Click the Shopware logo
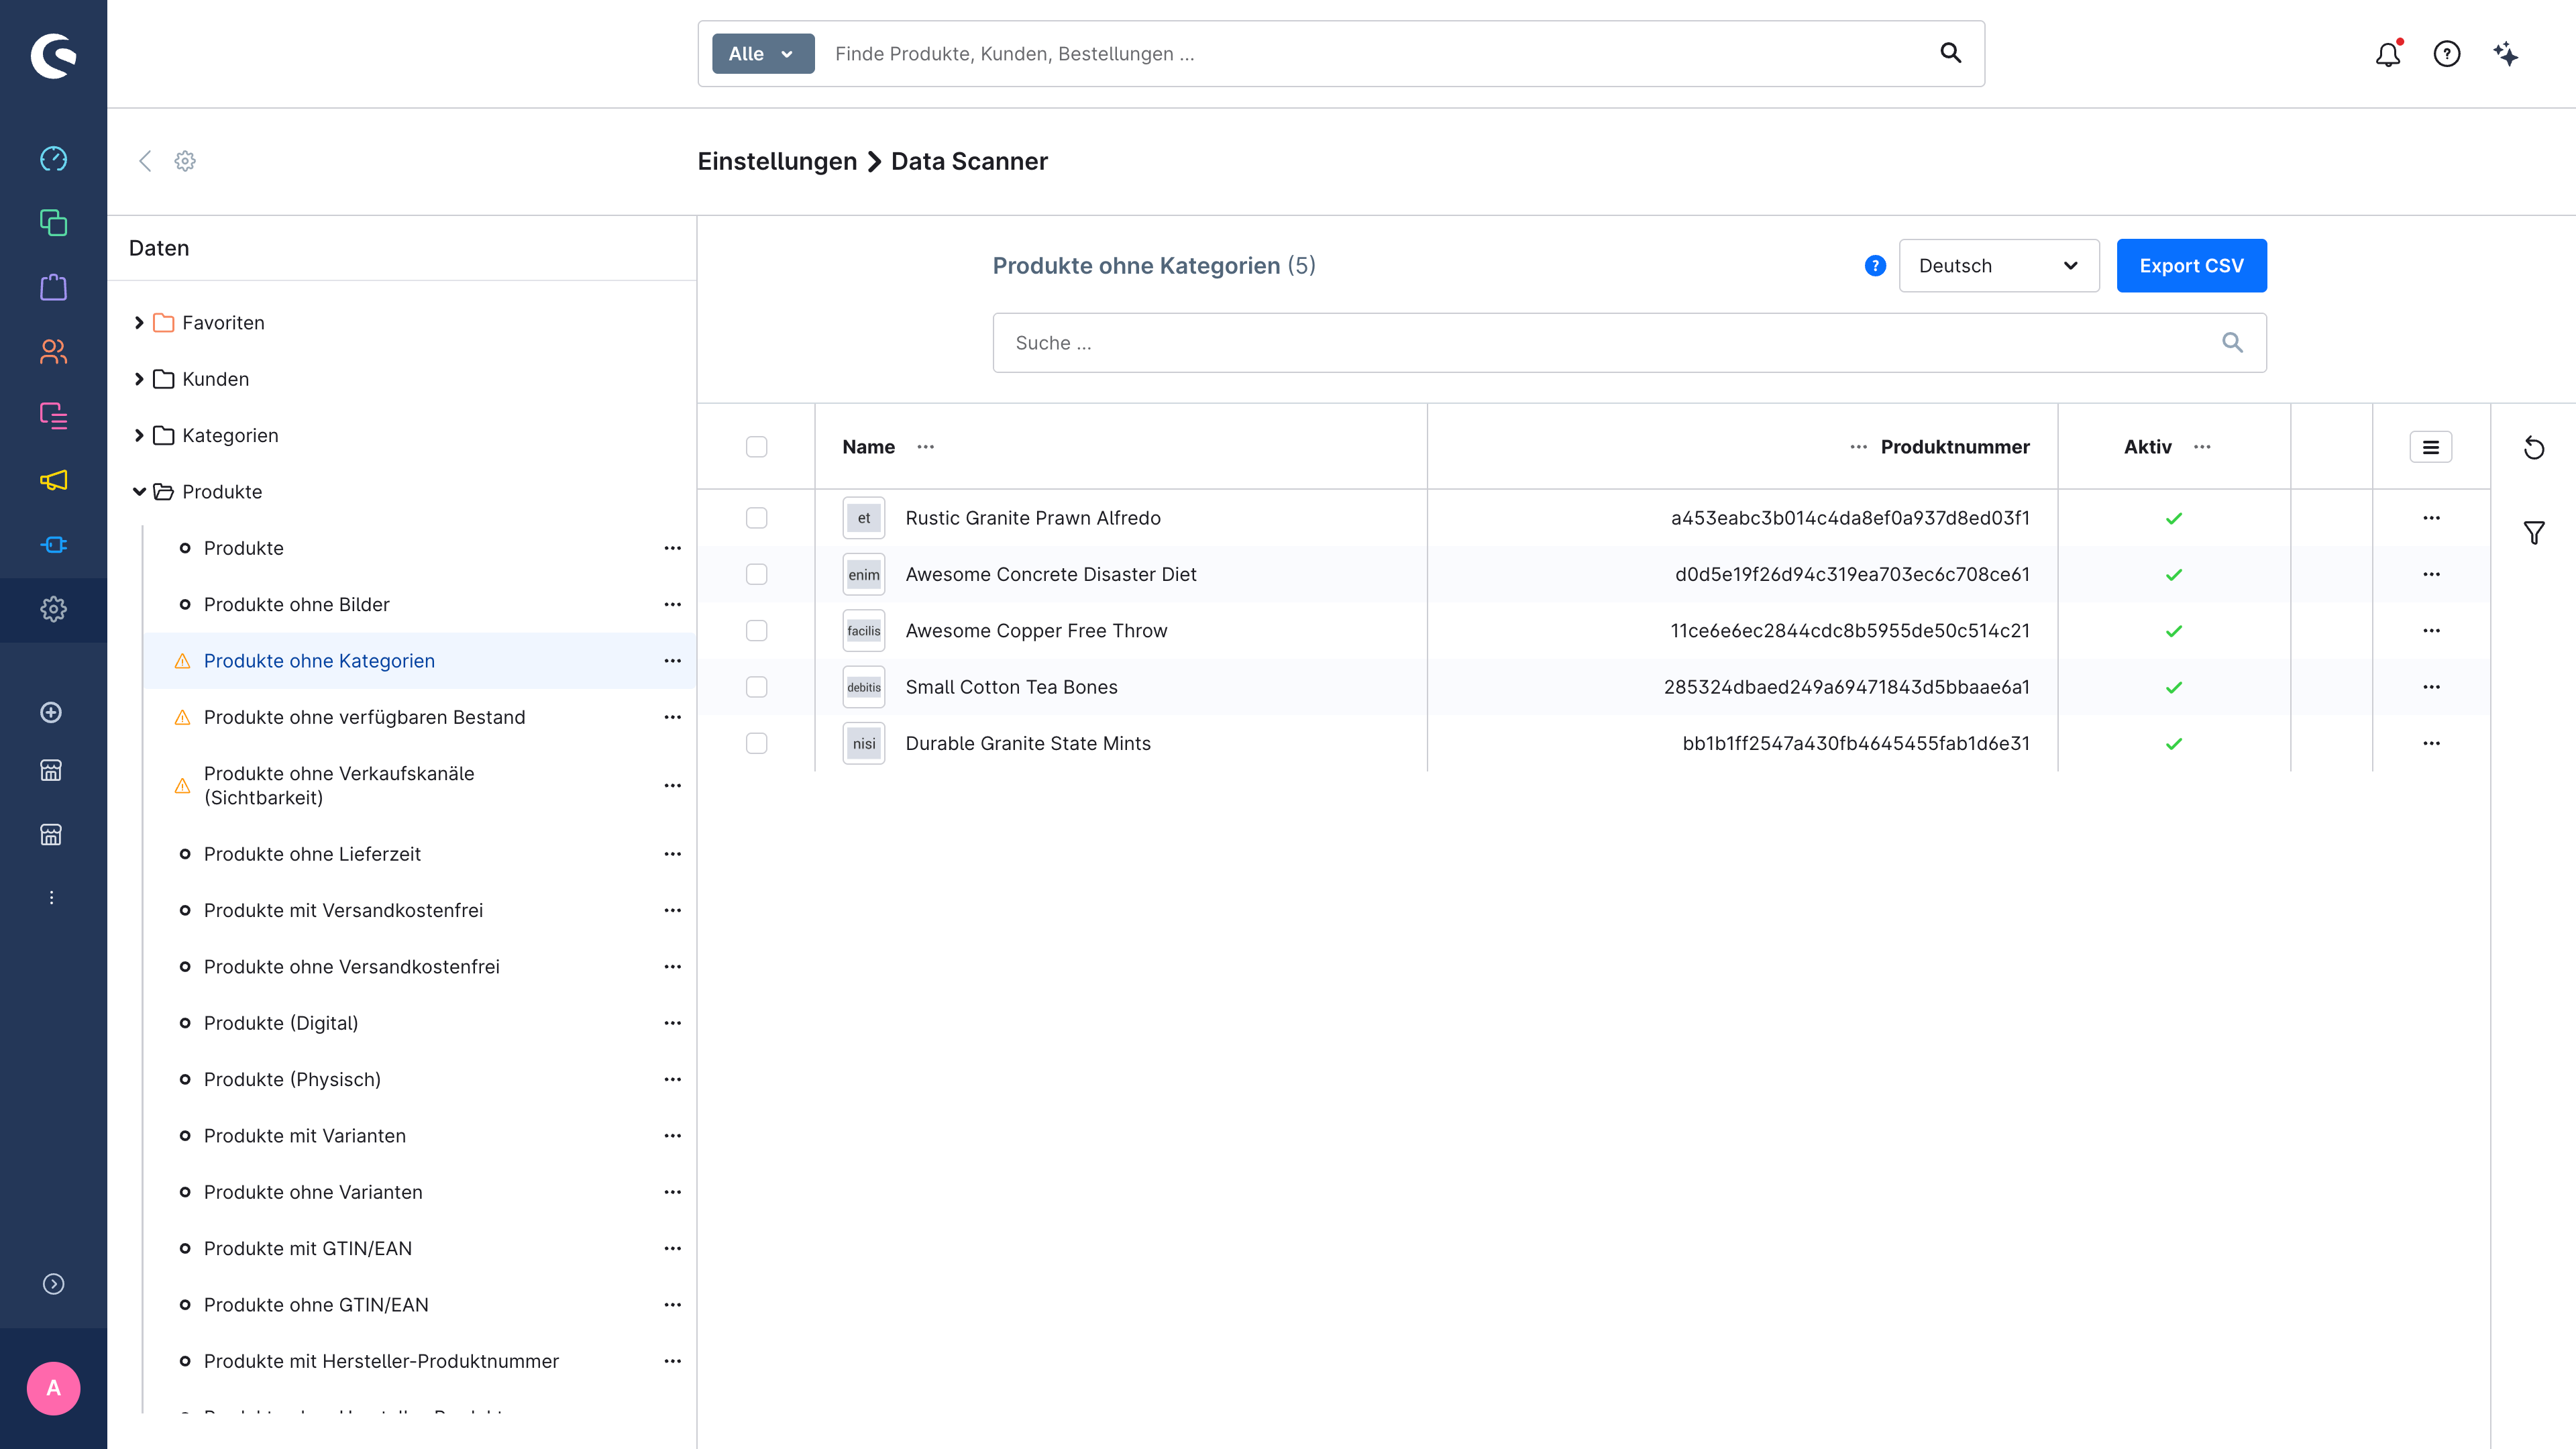 53,55
